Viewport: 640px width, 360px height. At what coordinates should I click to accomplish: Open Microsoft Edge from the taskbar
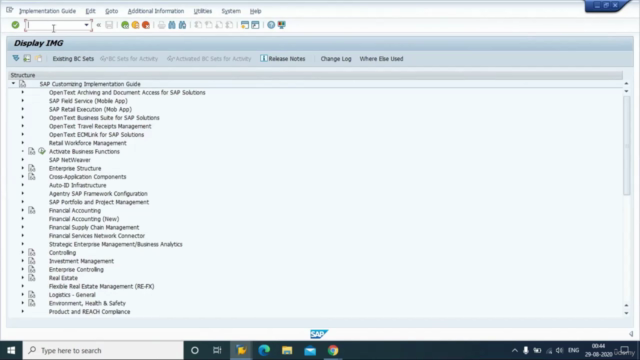[x=264, y=350]
